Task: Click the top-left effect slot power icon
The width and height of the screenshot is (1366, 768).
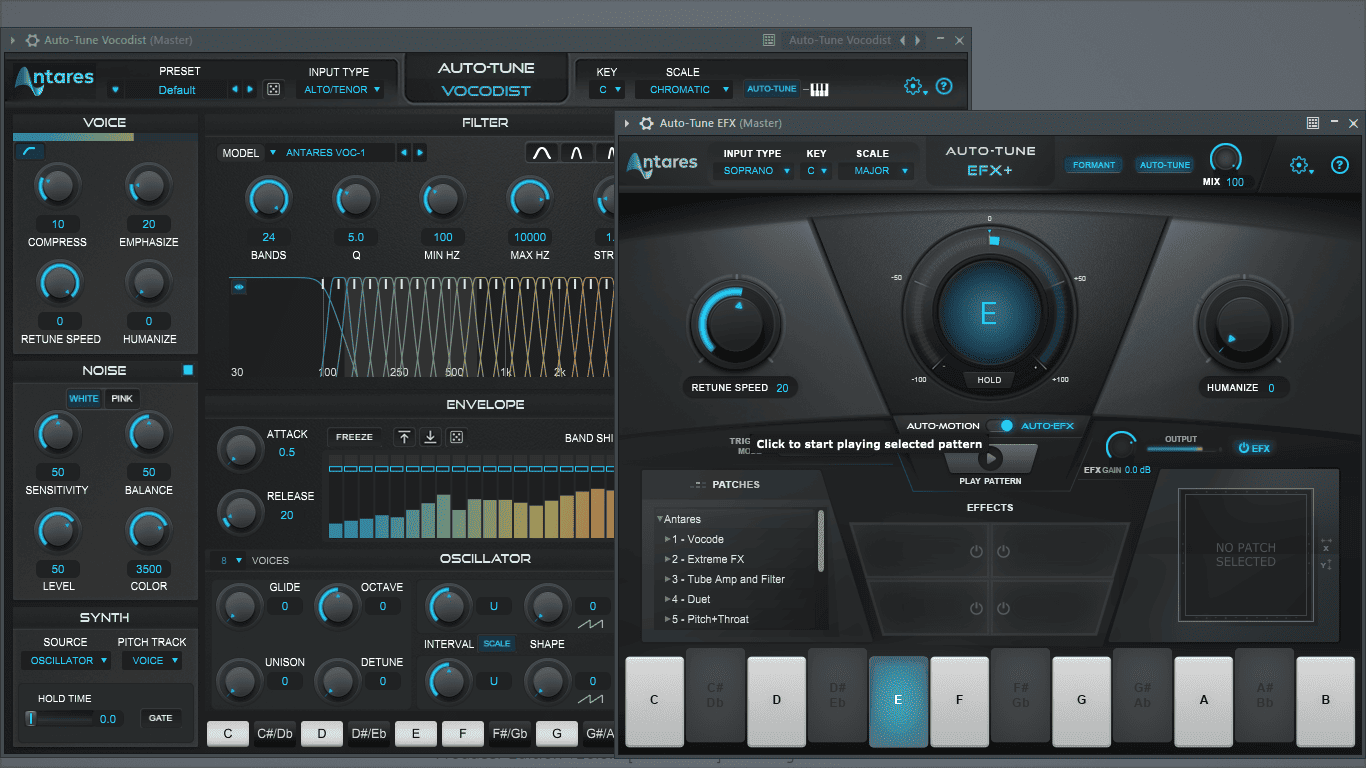Action: (977, 552)
